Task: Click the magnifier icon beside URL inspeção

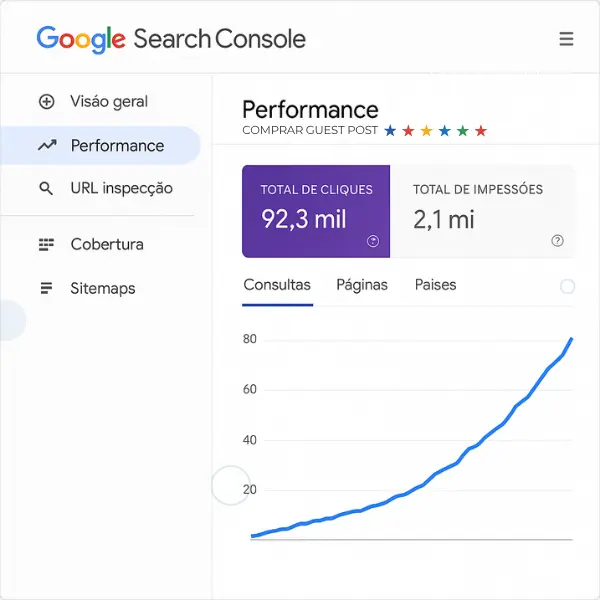Action: click(46, 188)
